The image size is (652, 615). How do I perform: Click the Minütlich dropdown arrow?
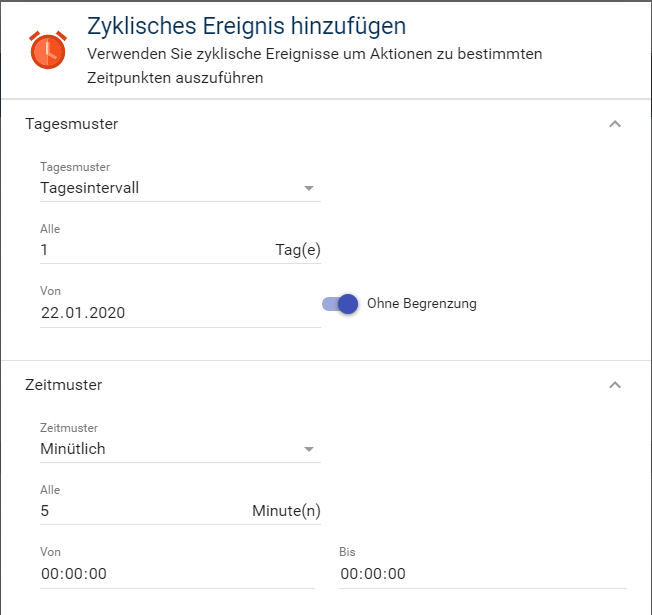click(x=309, y=449)
